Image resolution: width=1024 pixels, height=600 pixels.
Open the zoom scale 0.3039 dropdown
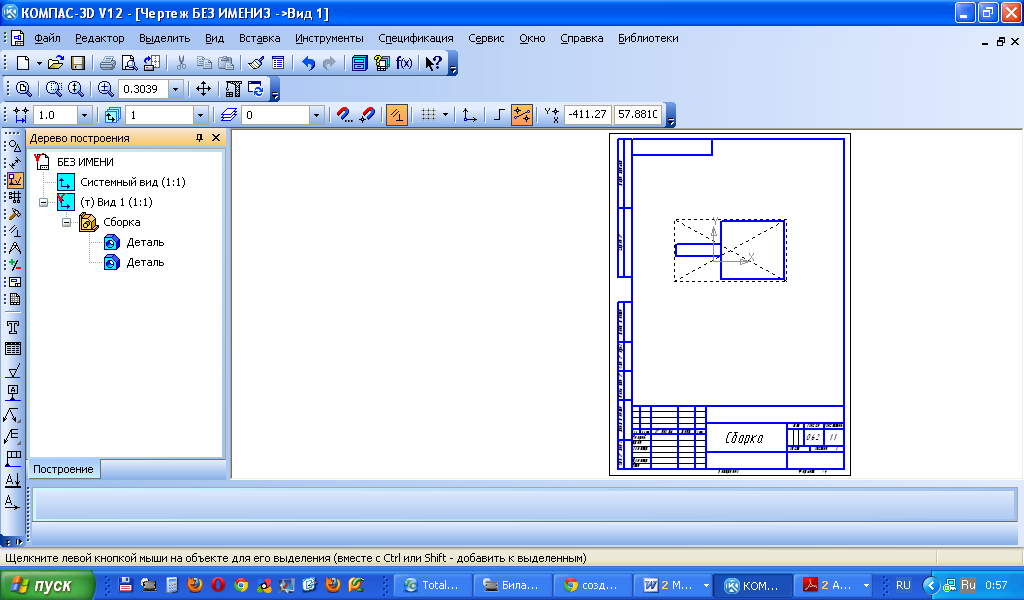(x=176, y=89)
